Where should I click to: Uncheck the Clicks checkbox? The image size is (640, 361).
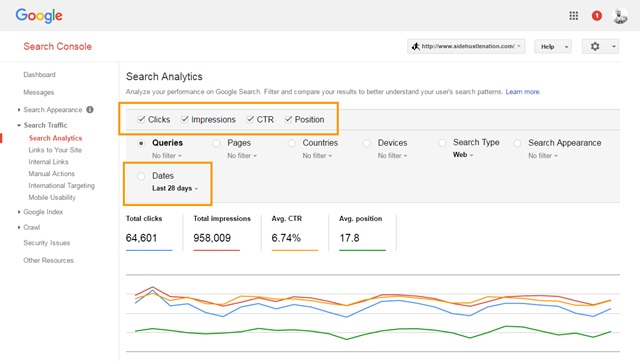point(141,119)
